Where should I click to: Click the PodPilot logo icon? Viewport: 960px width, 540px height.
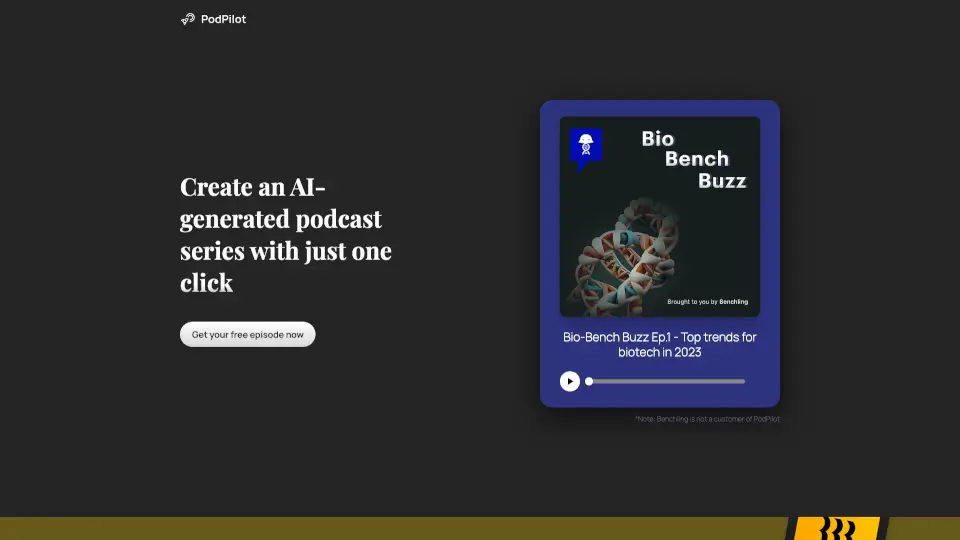[x=187, y=19]
